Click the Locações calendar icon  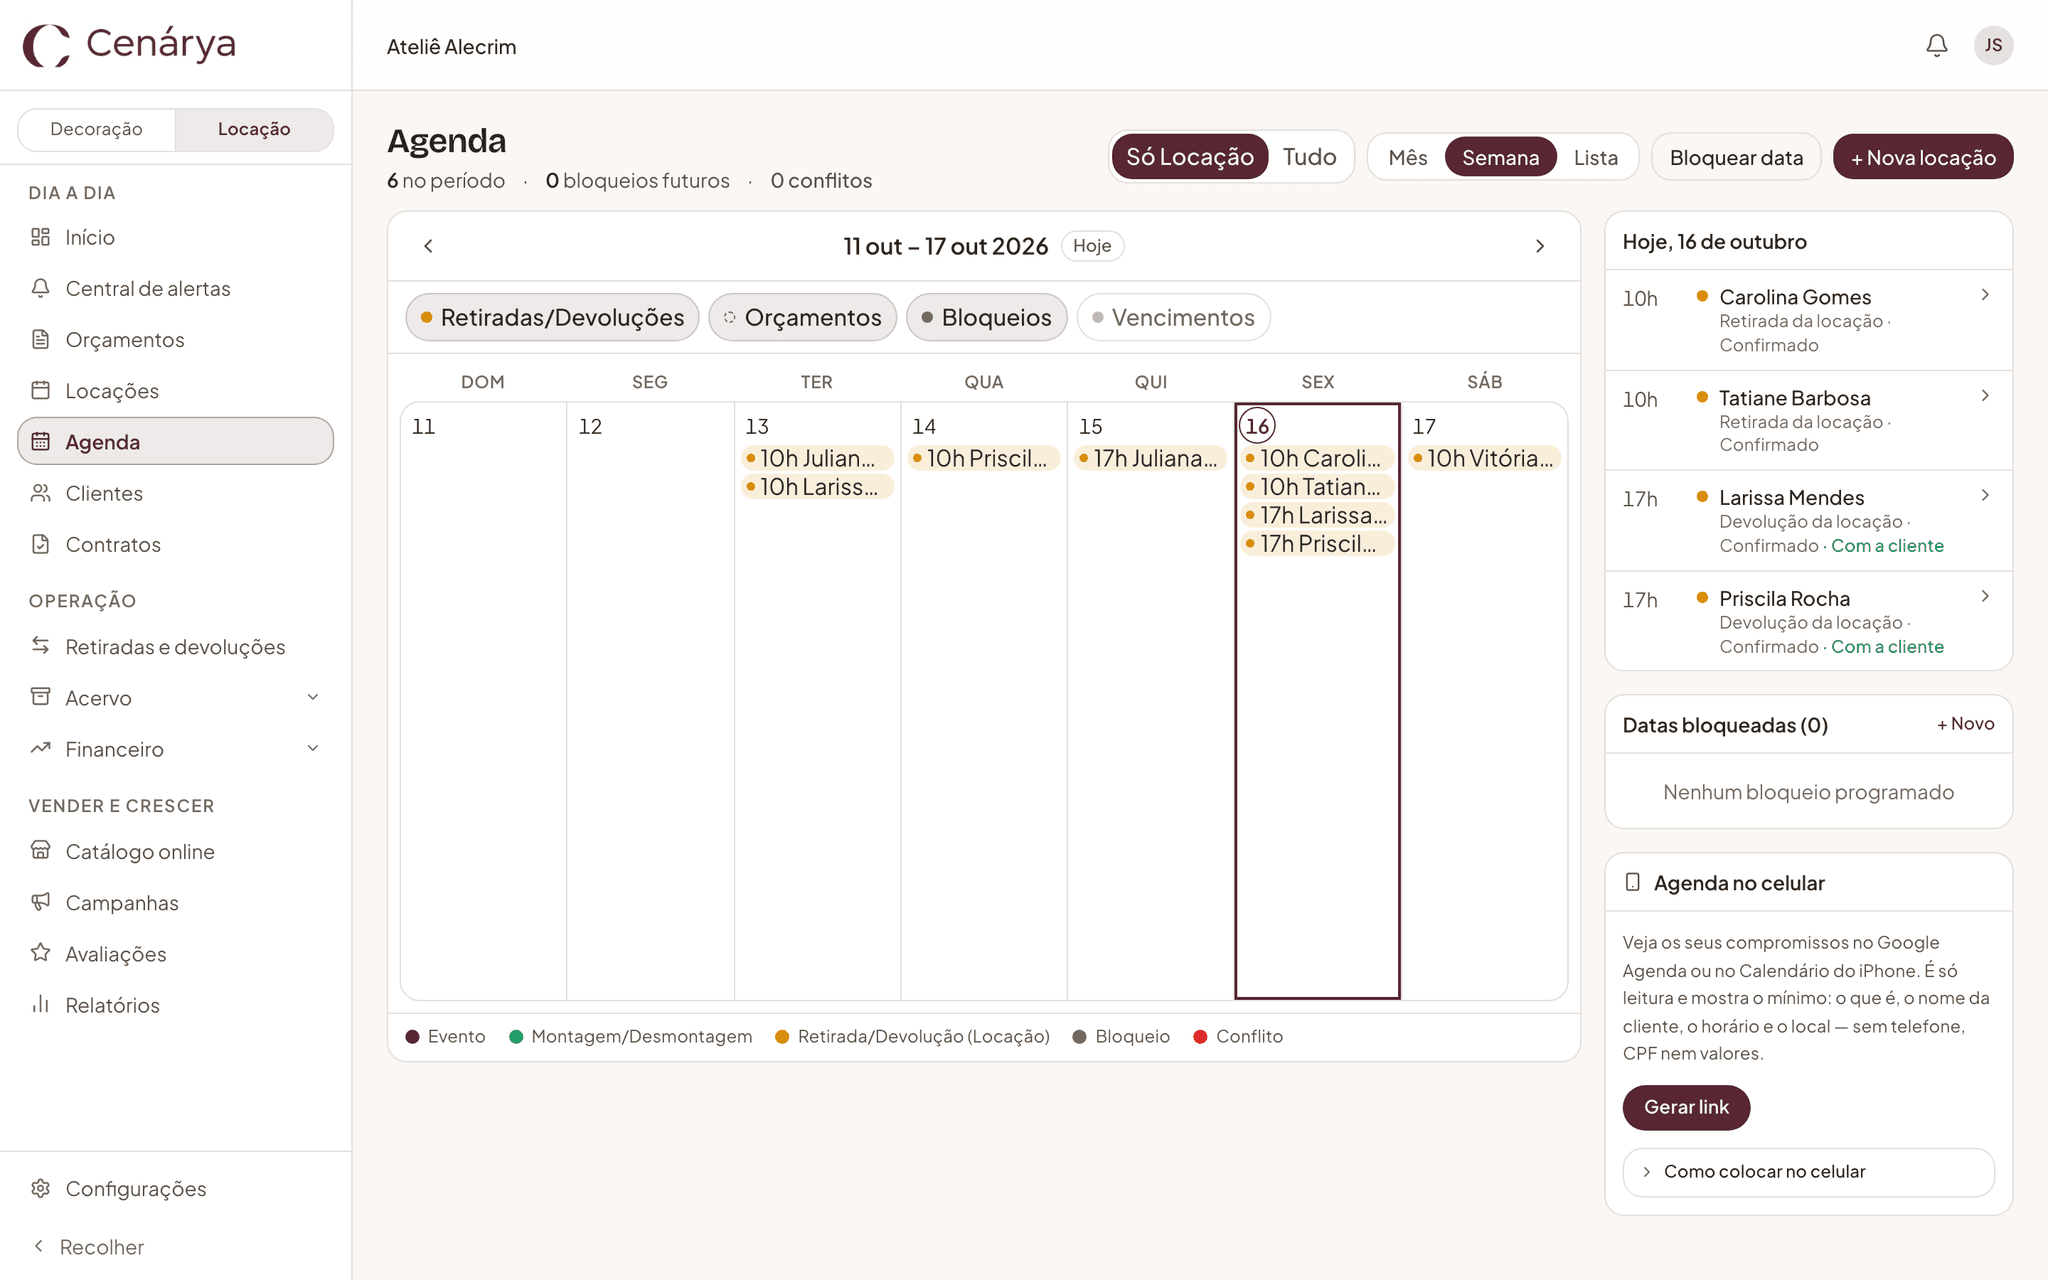(40, 390)
